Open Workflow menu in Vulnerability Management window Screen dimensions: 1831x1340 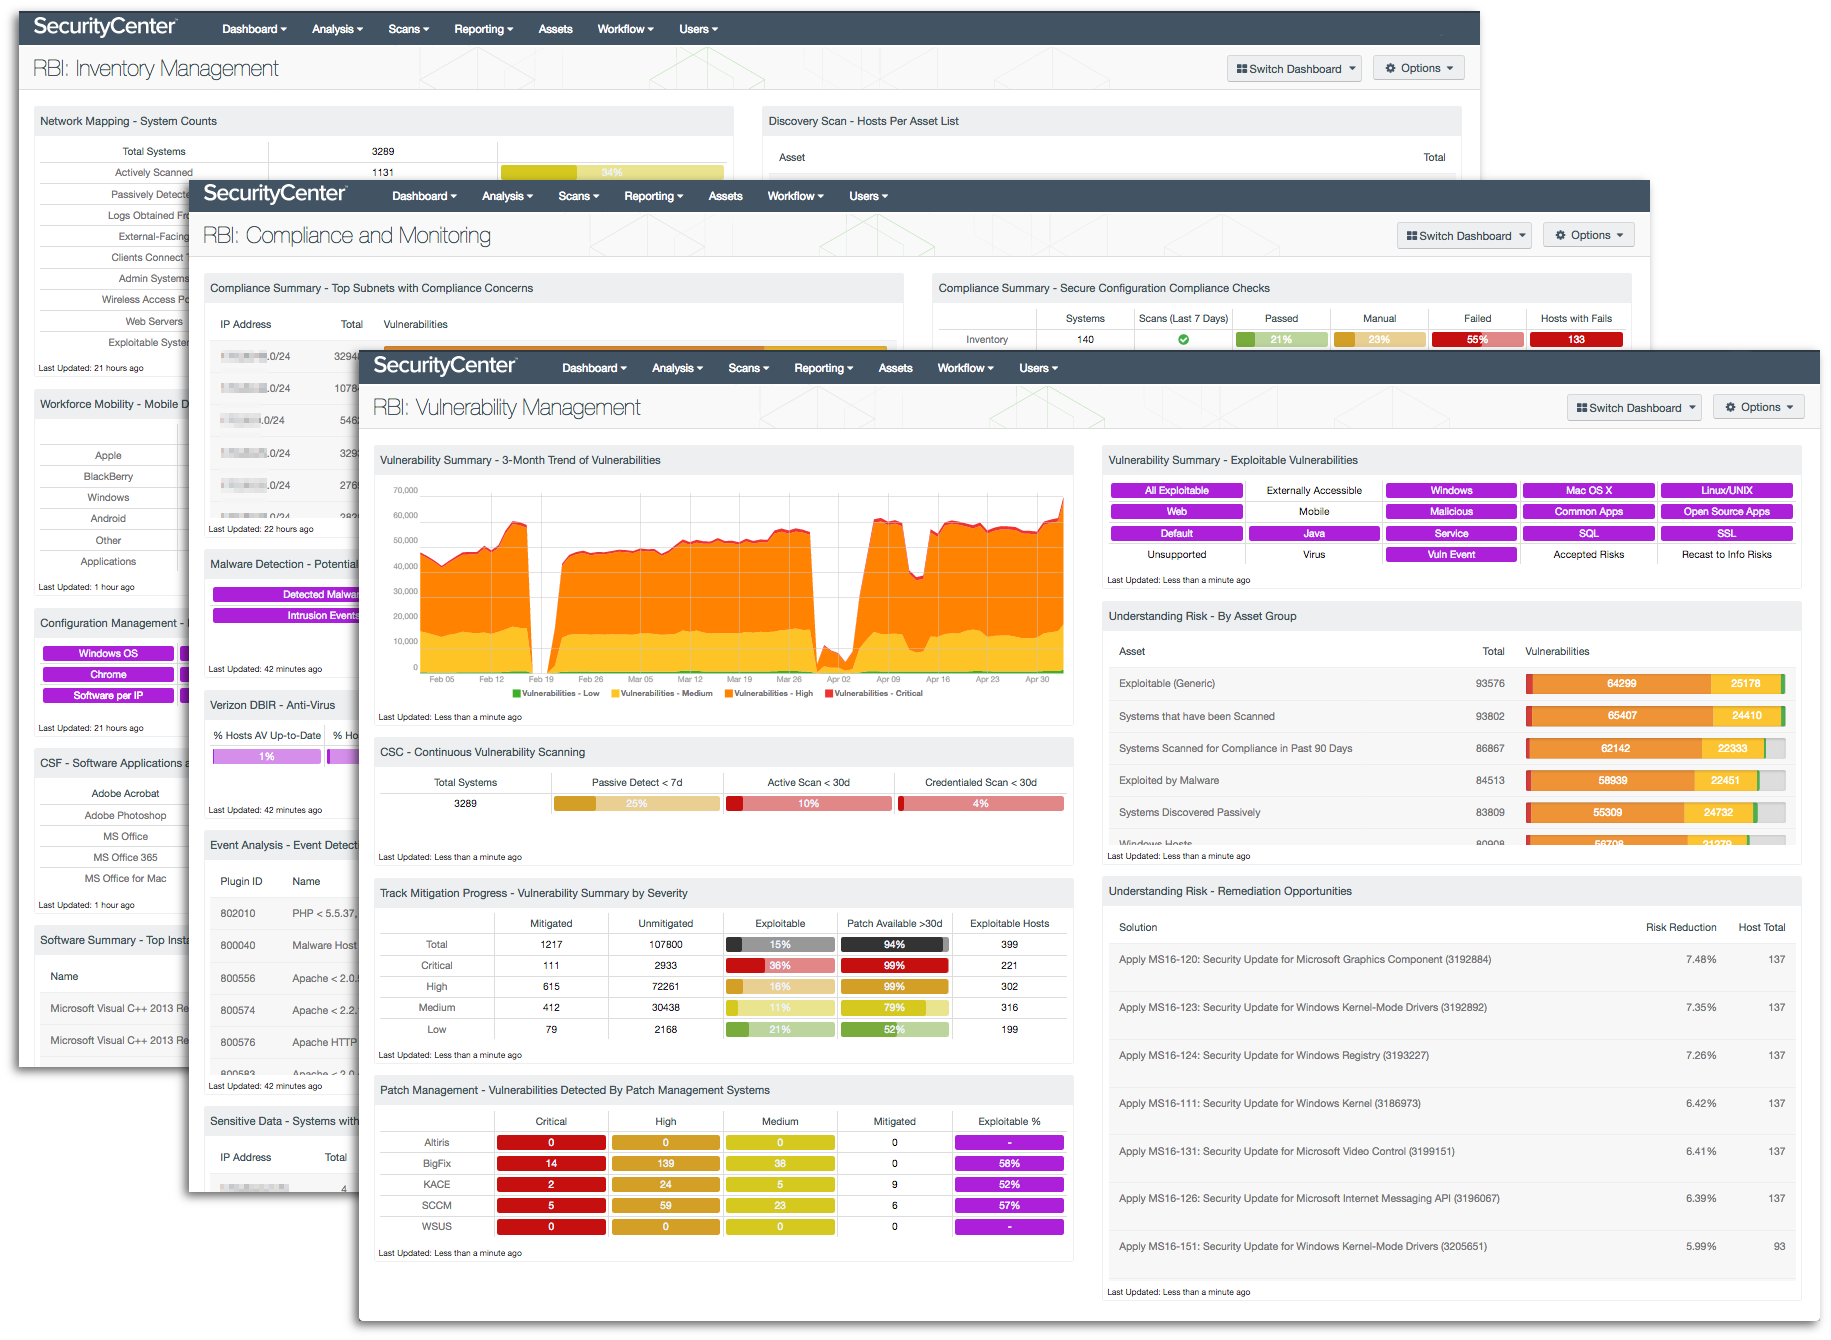coord(965,368)
